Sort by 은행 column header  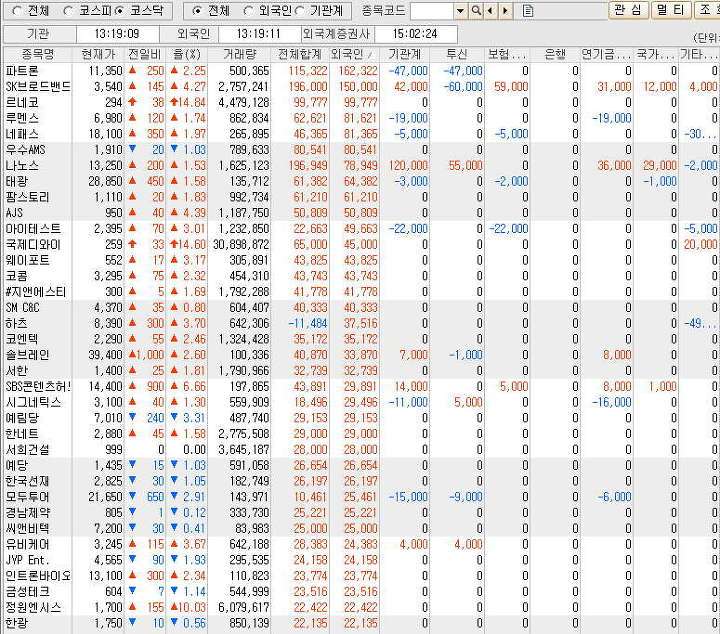click(555, 54)
